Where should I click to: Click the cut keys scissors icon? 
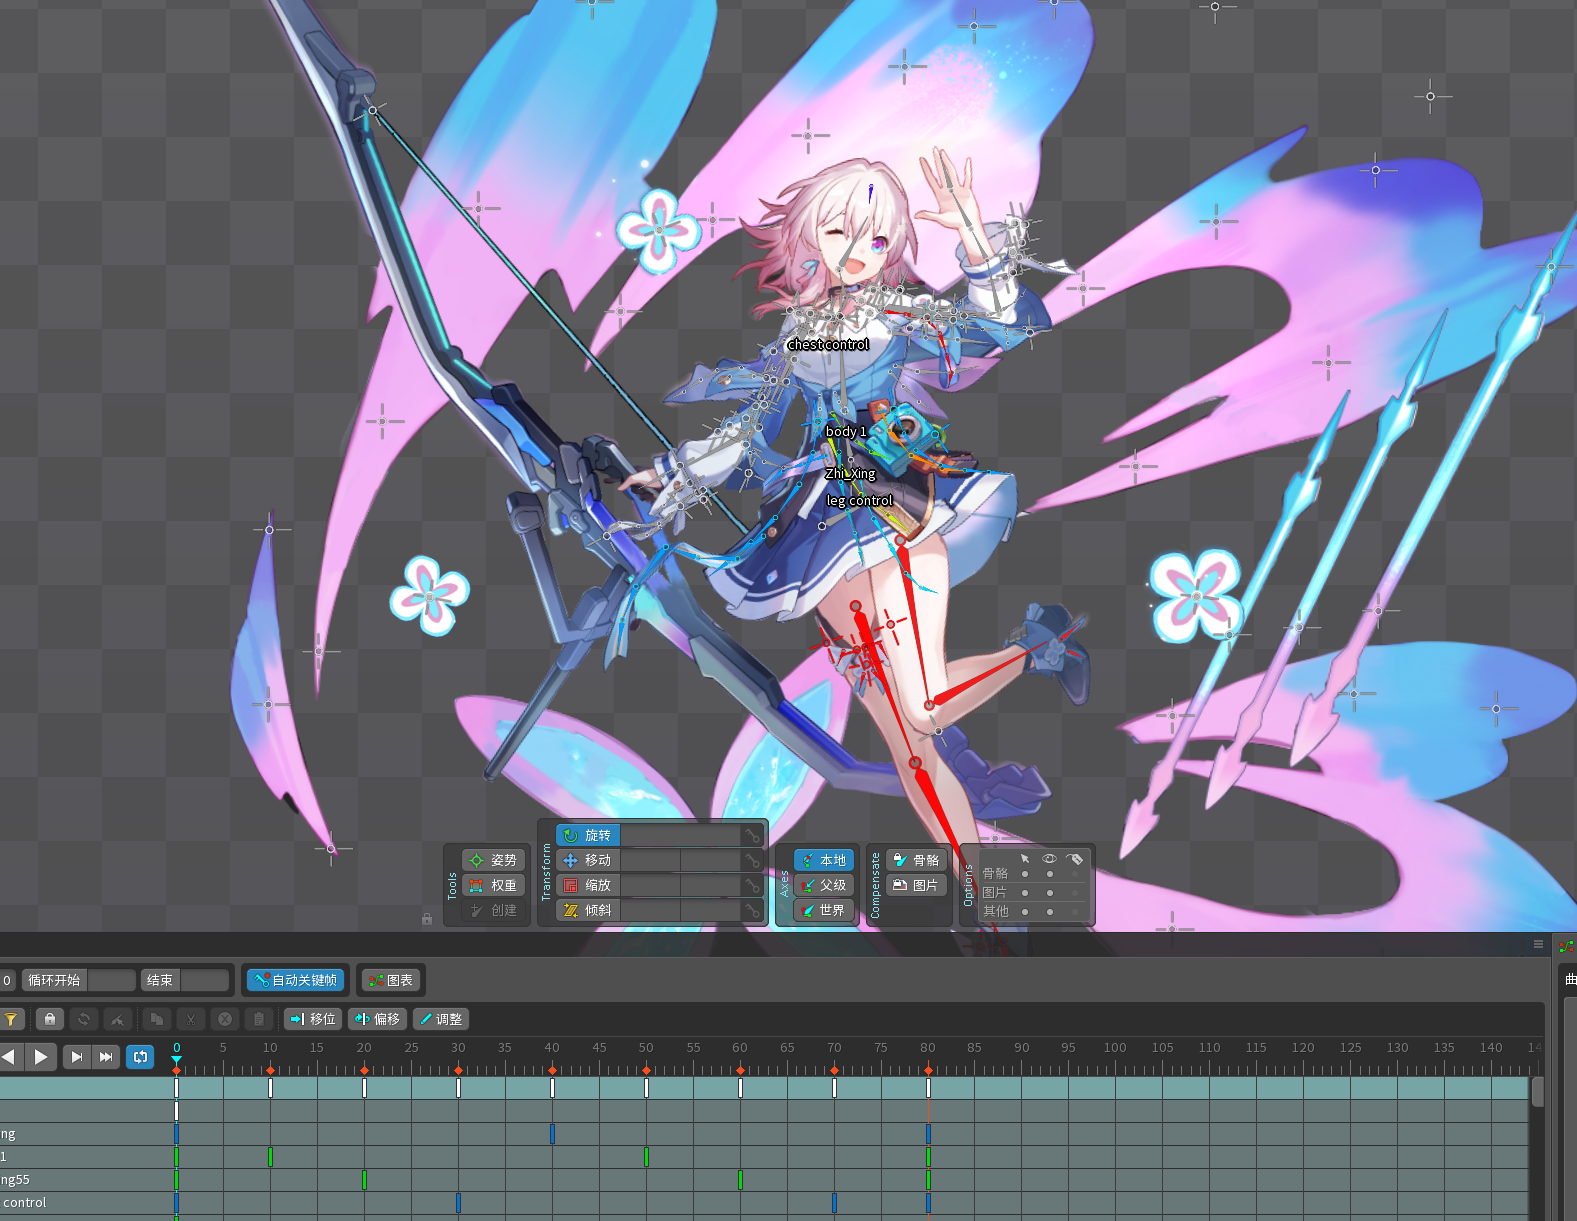(190, 1019)
